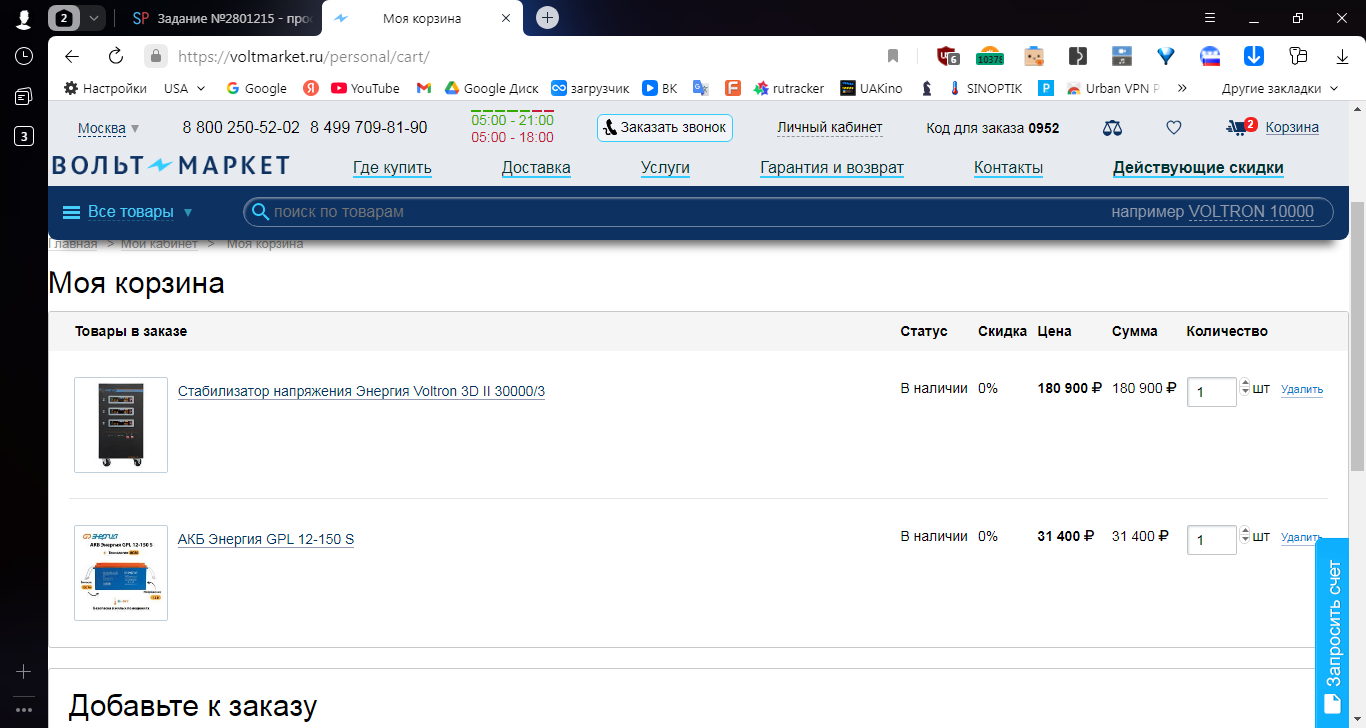Open АКБ Энергия GPL 12-150 S link
The height and width of the screenshot is (728, 1366).
(x=266, y=539)
